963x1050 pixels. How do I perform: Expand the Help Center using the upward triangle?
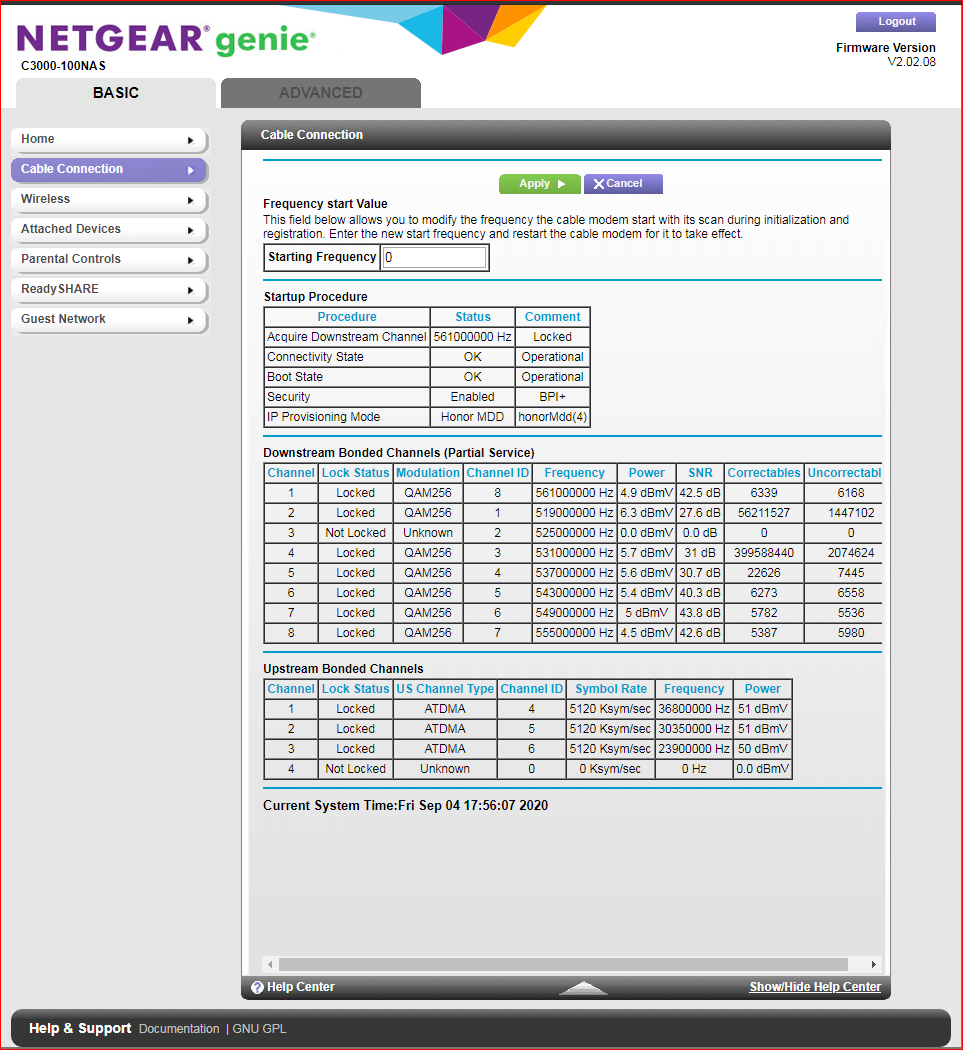click(x=583, y=987)
